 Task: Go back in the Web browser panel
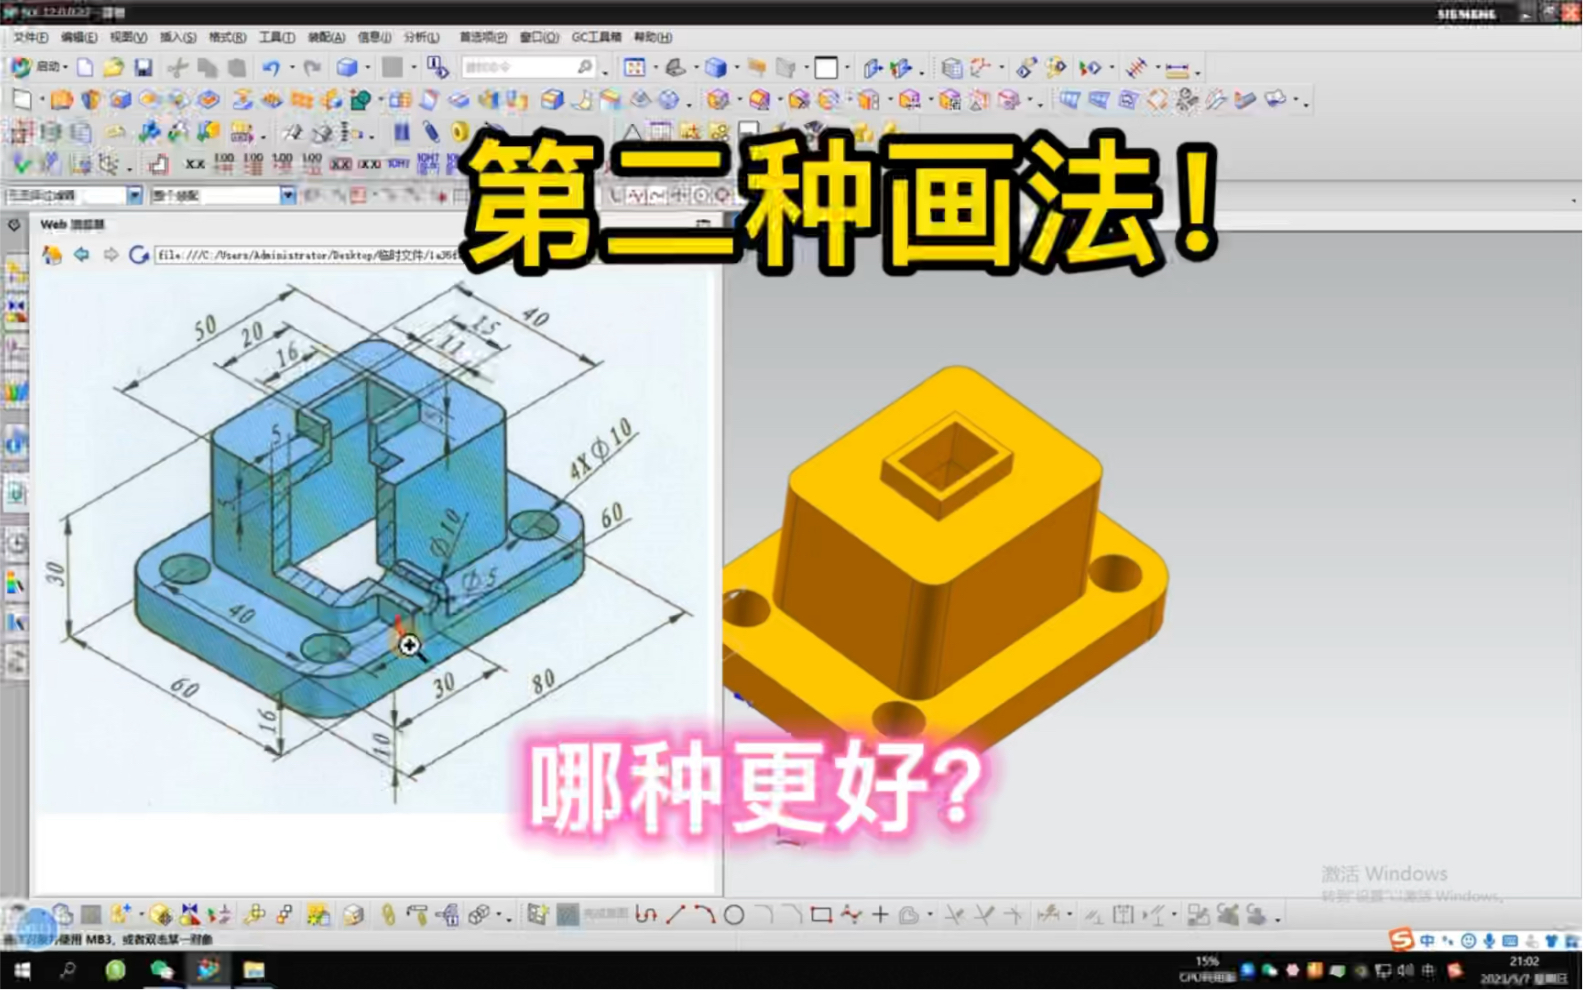click(x=81, y=255)
